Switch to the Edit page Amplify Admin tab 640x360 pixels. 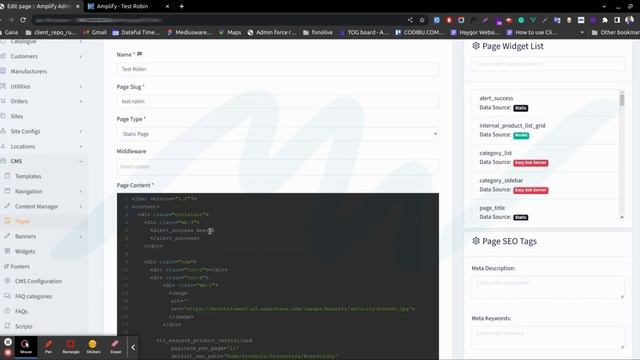[39, 6]
